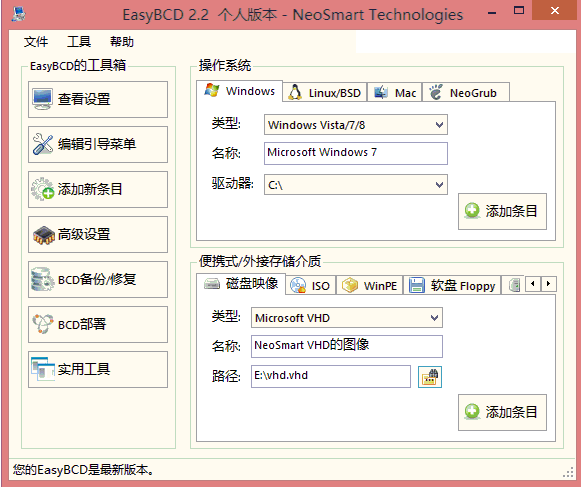Click 添加条目 button in portable media section
581x487 pixels.
point(502,412)
